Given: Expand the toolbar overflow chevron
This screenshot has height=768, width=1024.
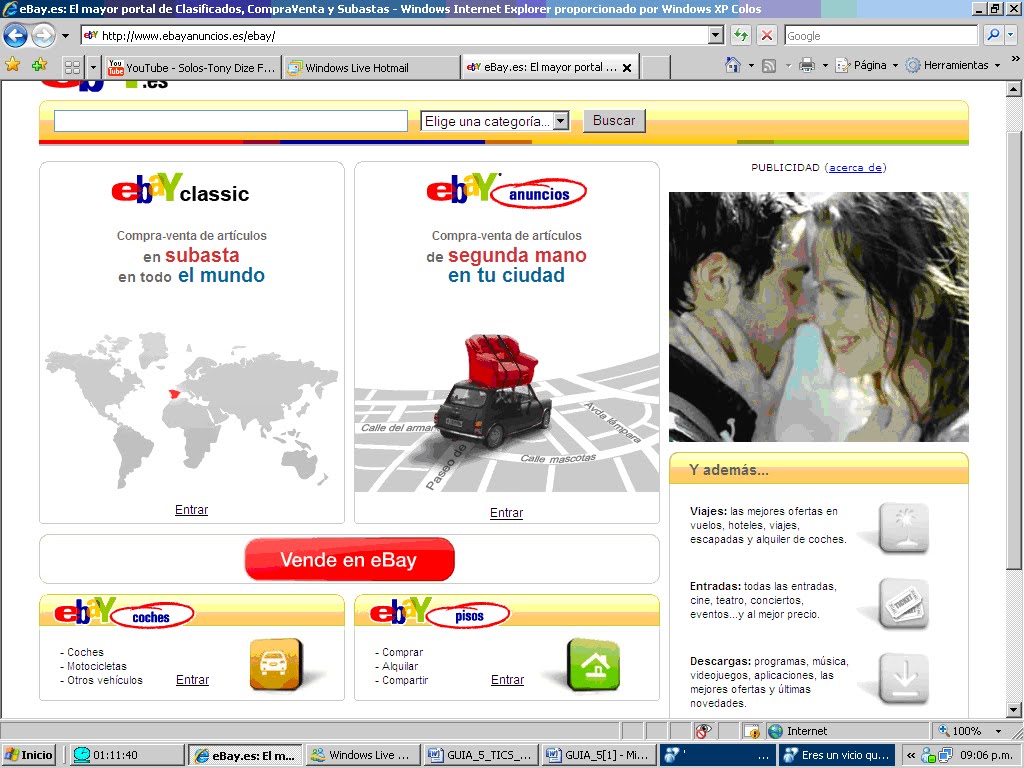Looking at the screenshot, I should [x=1015, y=59].
